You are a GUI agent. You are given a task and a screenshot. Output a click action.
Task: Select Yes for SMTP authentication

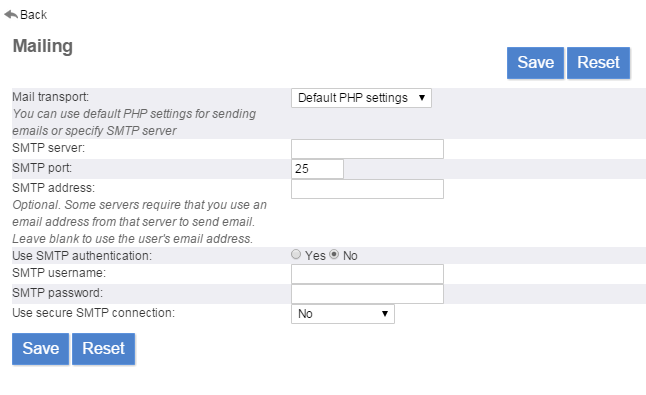296,255
